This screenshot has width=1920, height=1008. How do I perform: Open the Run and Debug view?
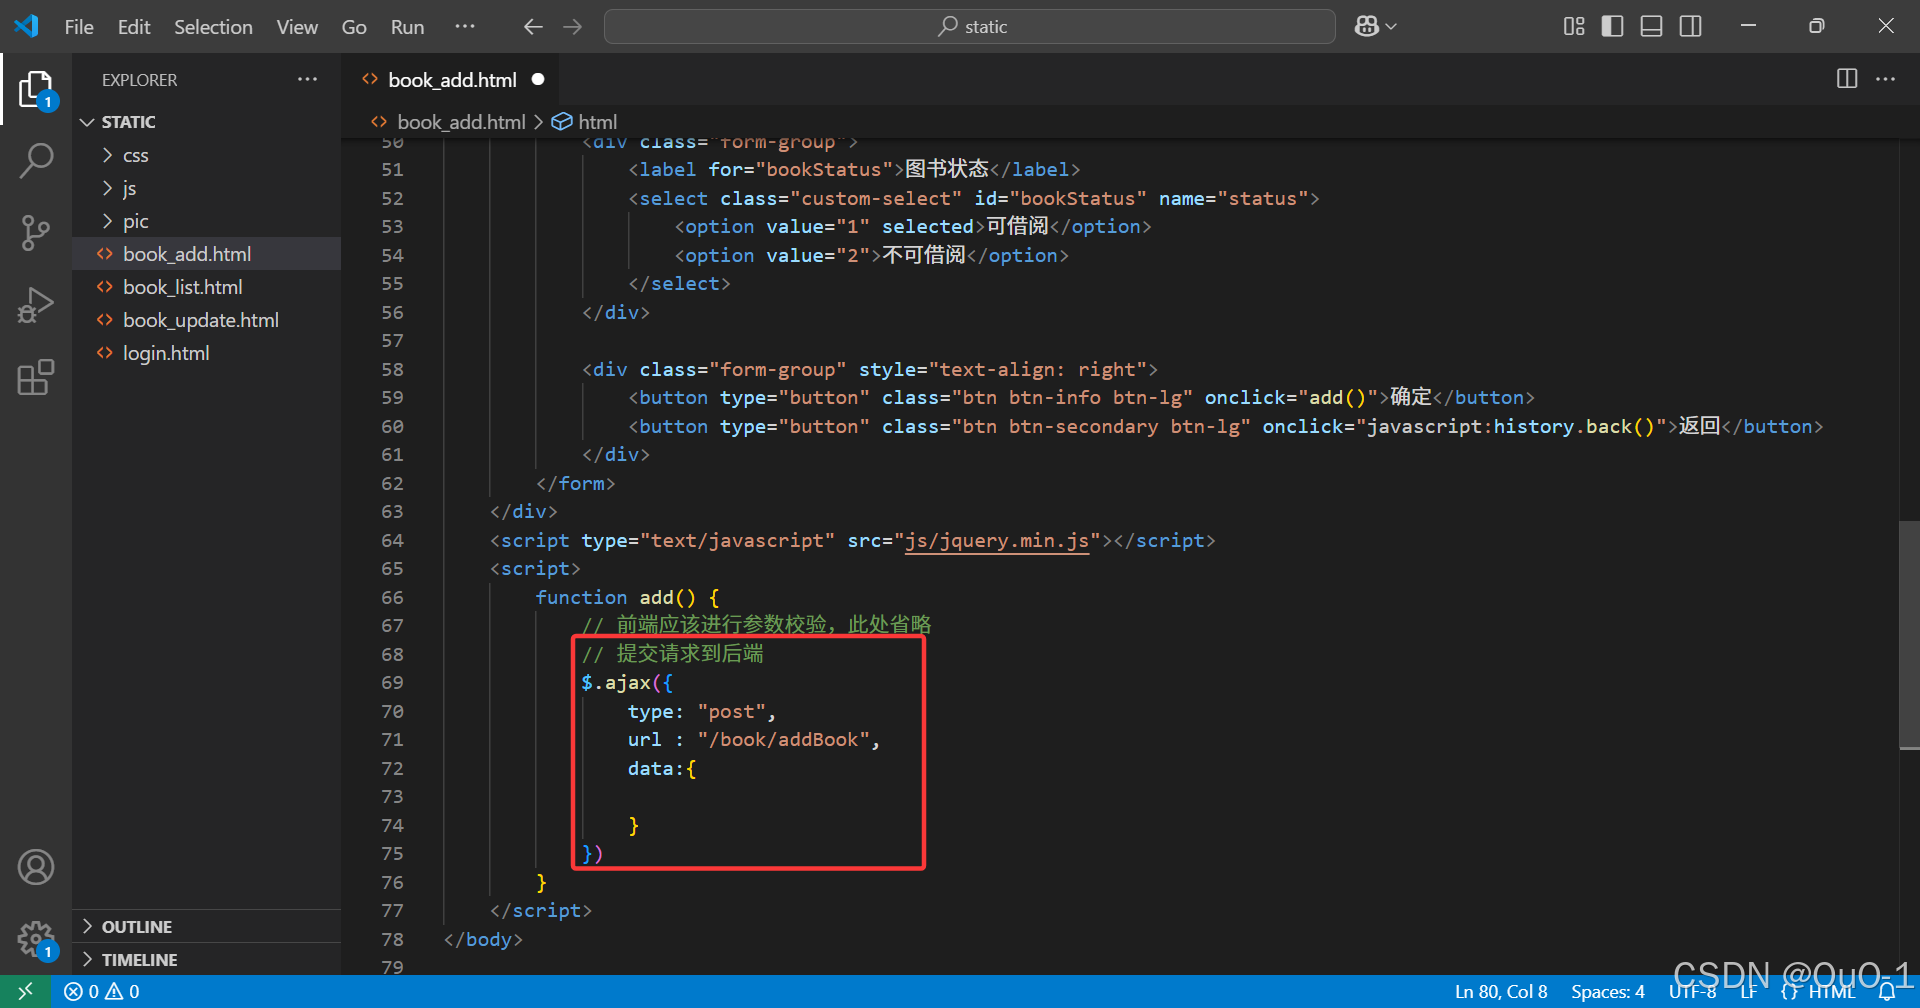(36, 305)
